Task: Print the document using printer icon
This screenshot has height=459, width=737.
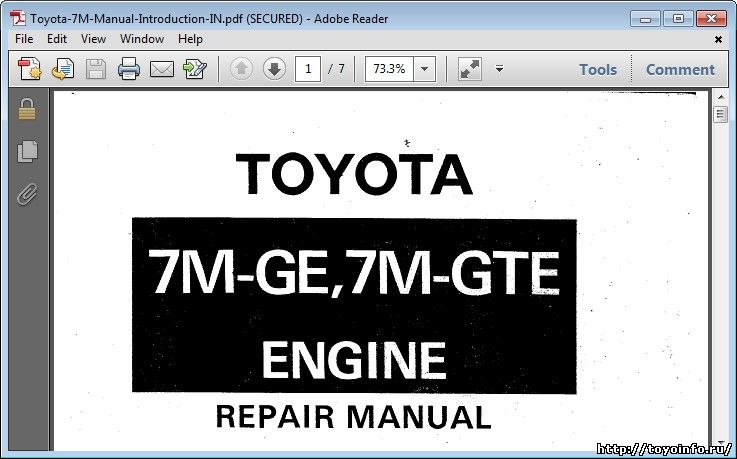Action: click(129, 69)
